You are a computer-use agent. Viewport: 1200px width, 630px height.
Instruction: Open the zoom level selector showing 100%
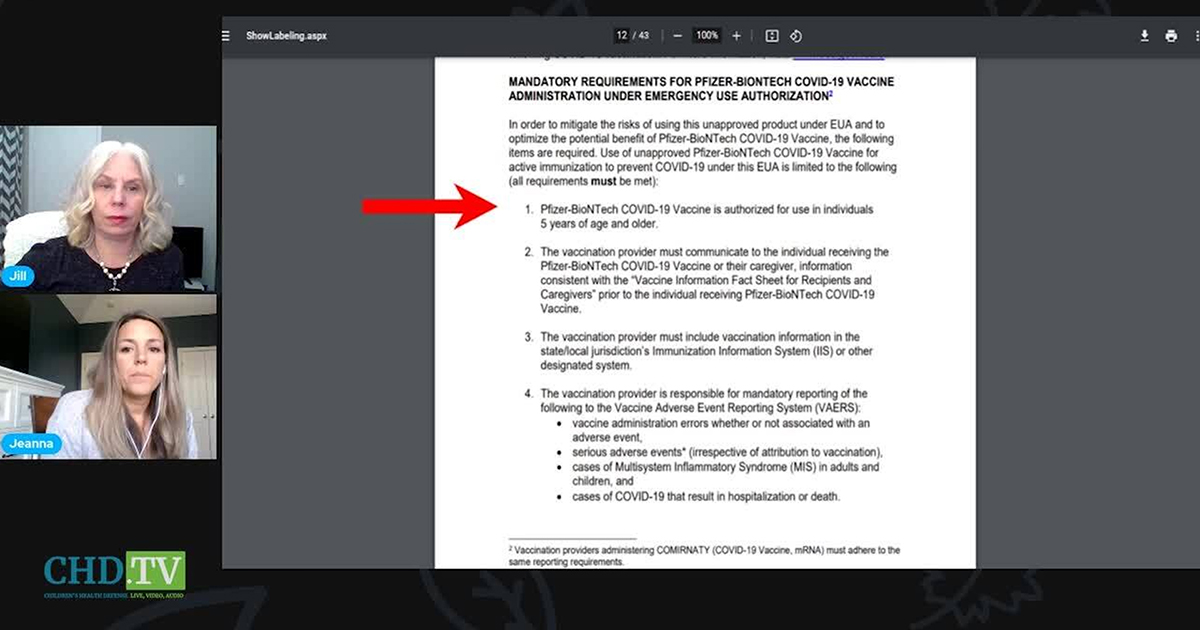point(706,35)
